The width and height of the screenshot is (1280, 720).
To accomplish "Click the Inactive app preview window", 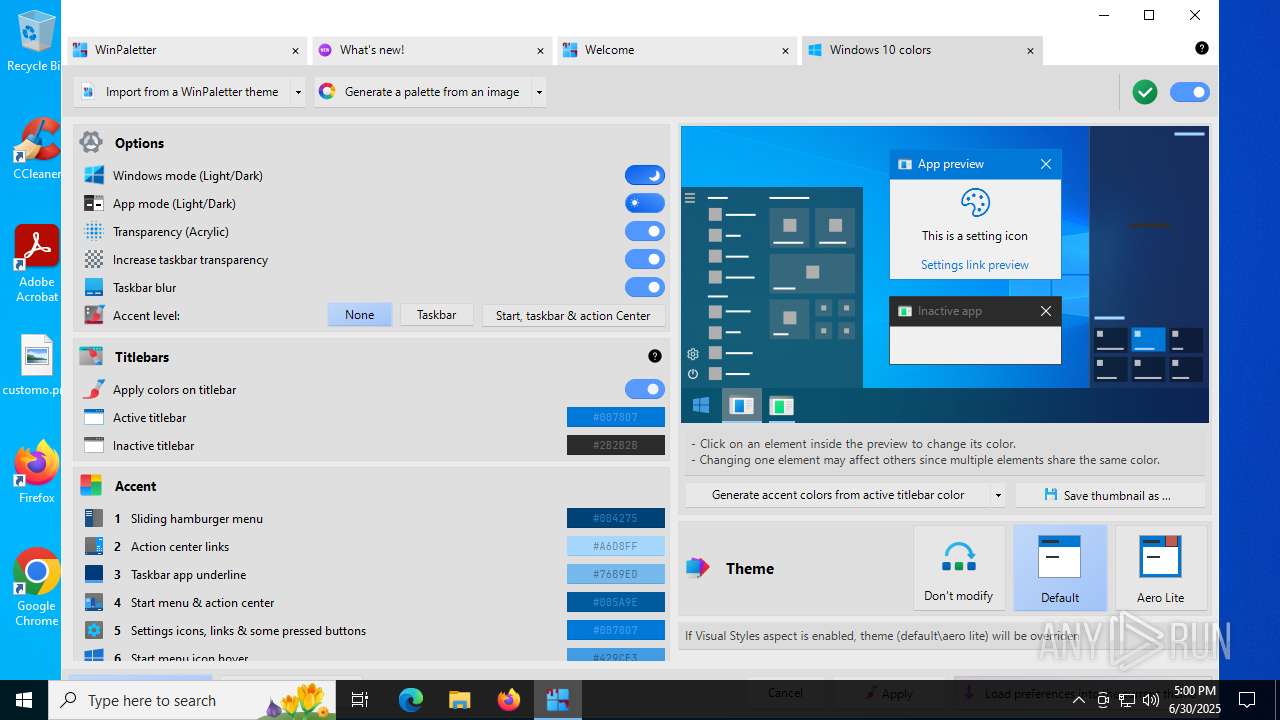I will click(x=975, y=330).
